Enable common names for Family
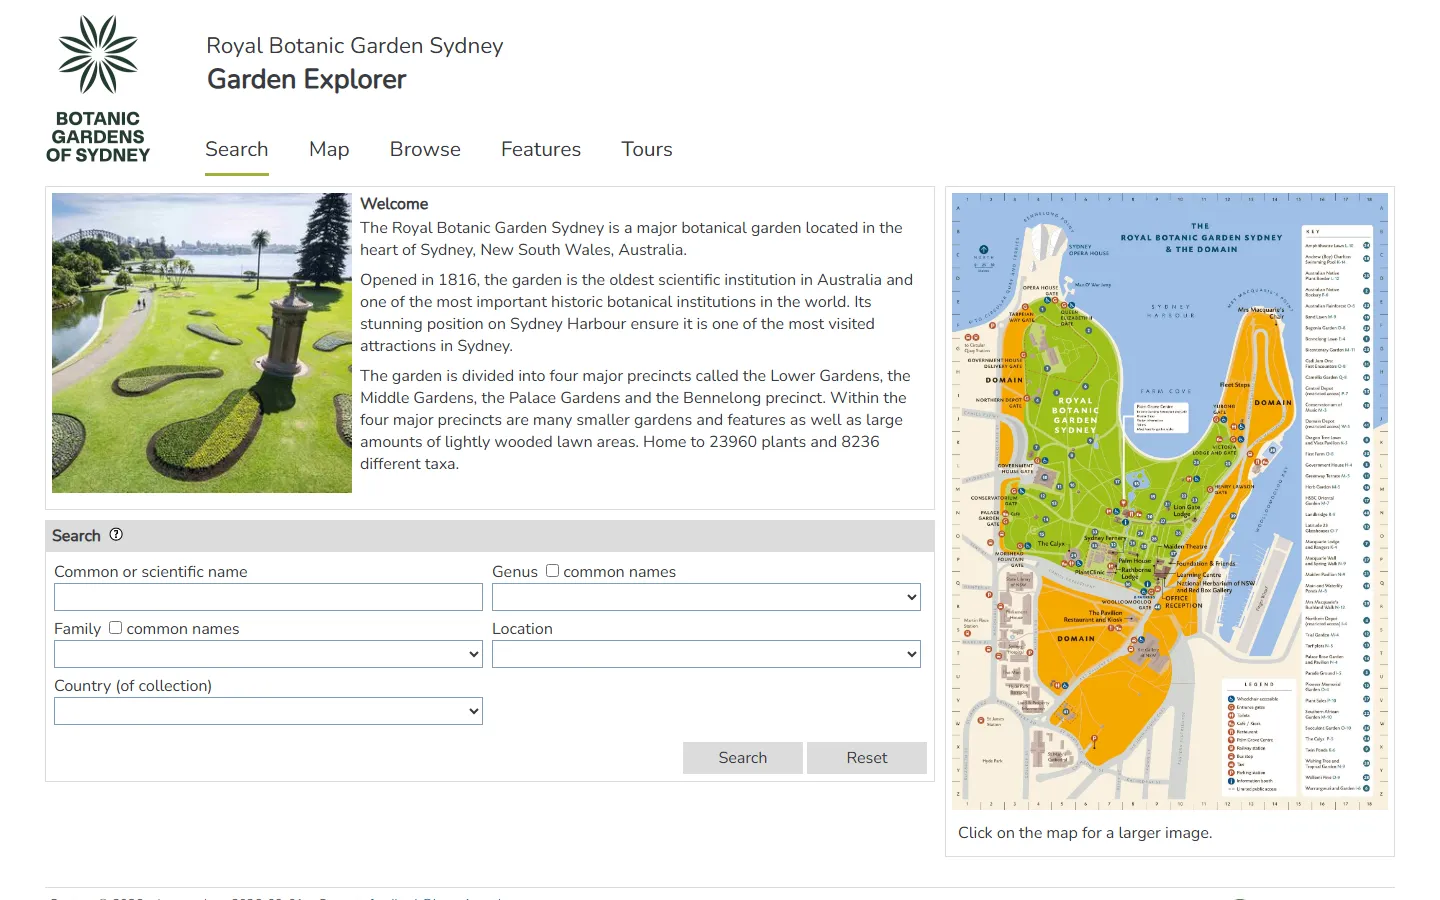 point(115,628)
